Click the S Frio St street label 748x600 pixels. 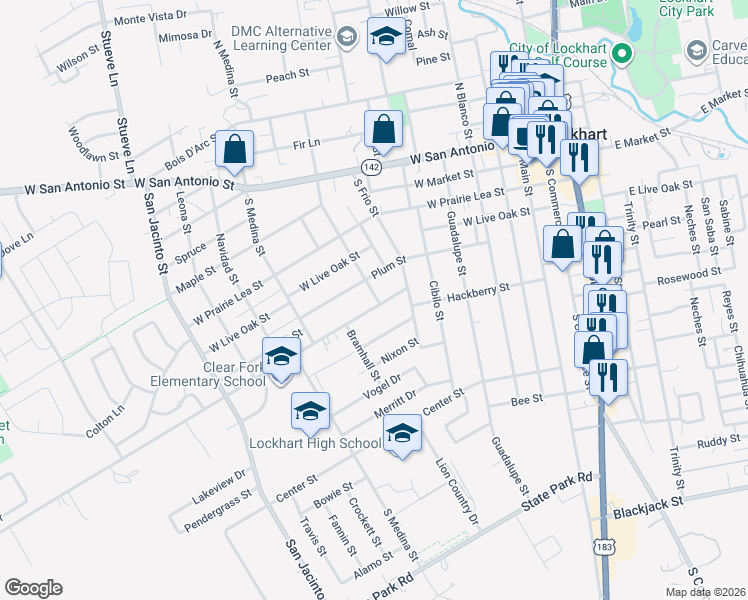(x=366, y=197)
